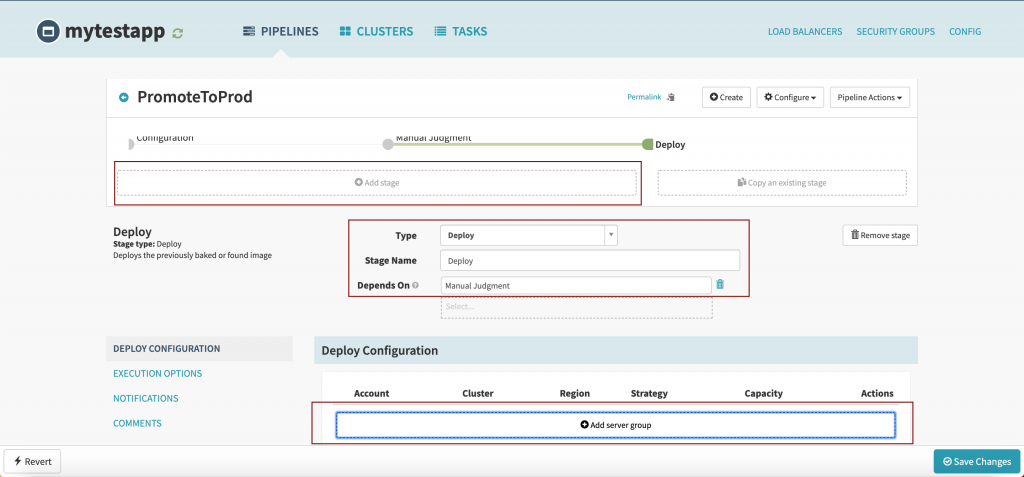Click the Save Changes button
Screen dimensions: 1024x477
(x=976, y=461)
